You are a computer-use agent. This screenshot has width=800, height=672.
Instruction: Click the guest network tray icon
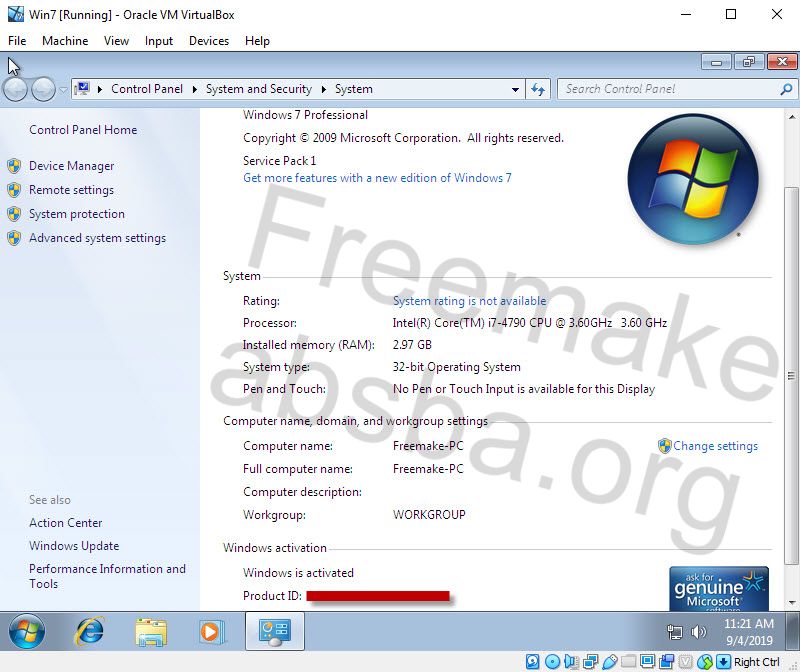point(674,632)
